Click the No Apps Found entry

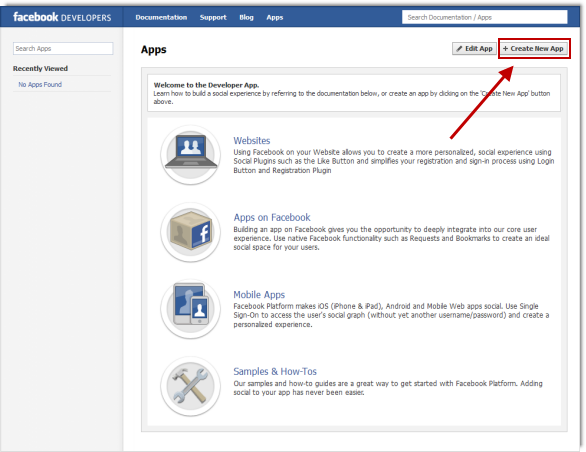(x=40, y=84)
